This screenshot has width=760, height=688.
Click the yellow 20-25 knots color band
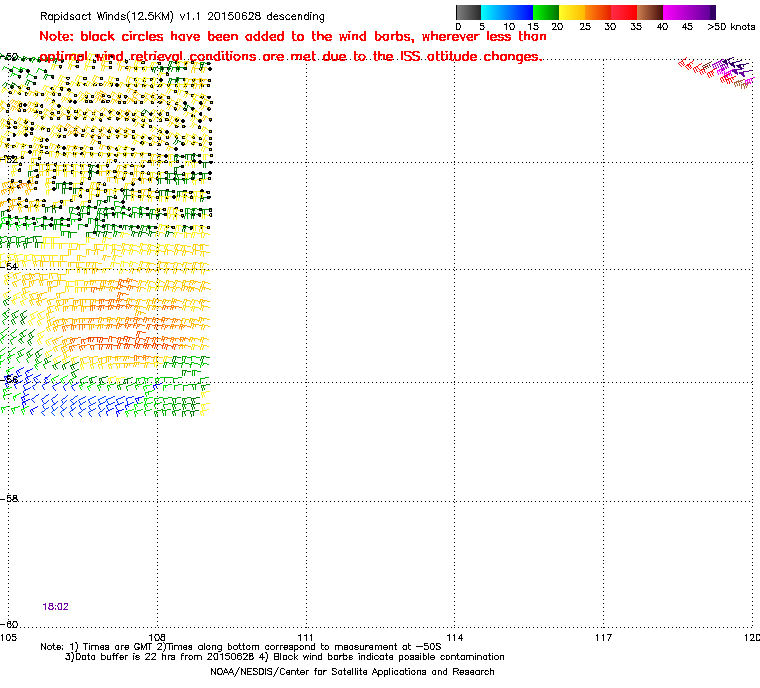[572, 12]
